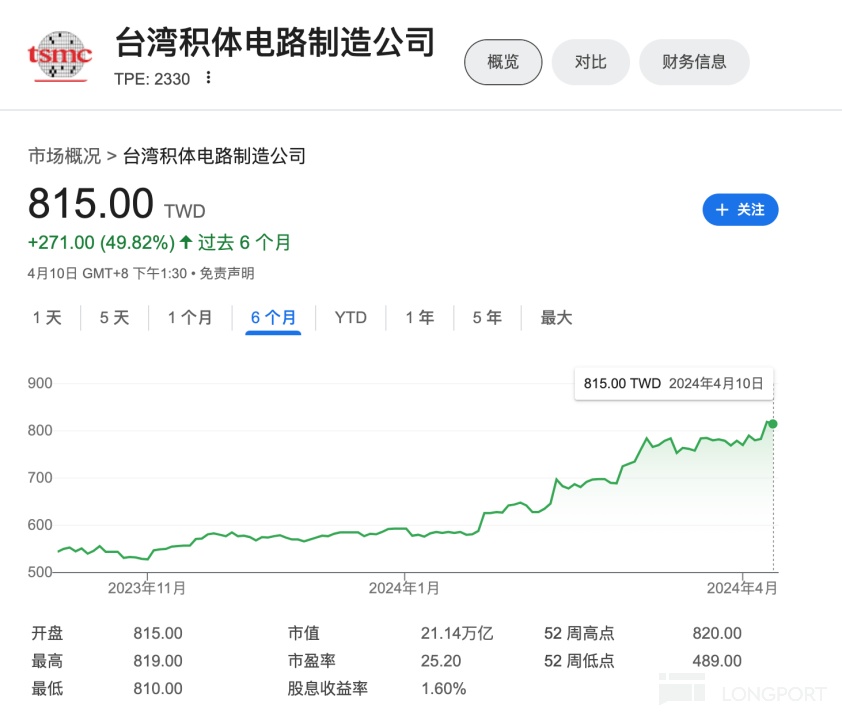Switch to the 概览 overview tab
This screenshot has width=842, height=720.
[x=503, y=62]
